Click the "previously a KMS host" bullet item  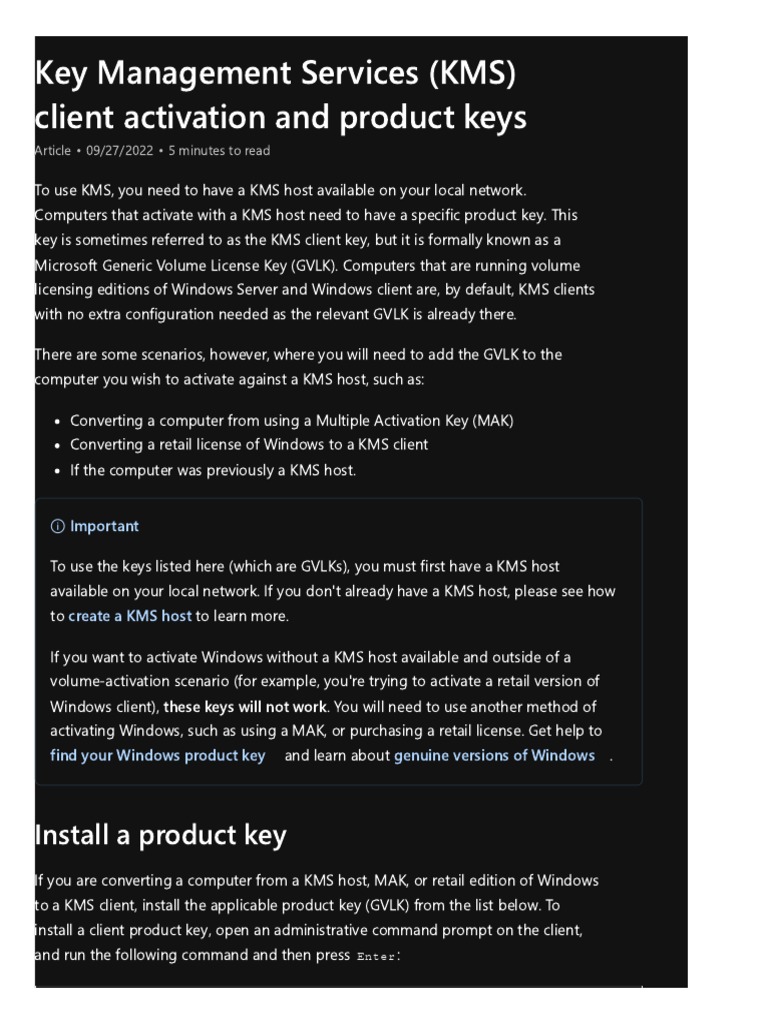(212, 469)
